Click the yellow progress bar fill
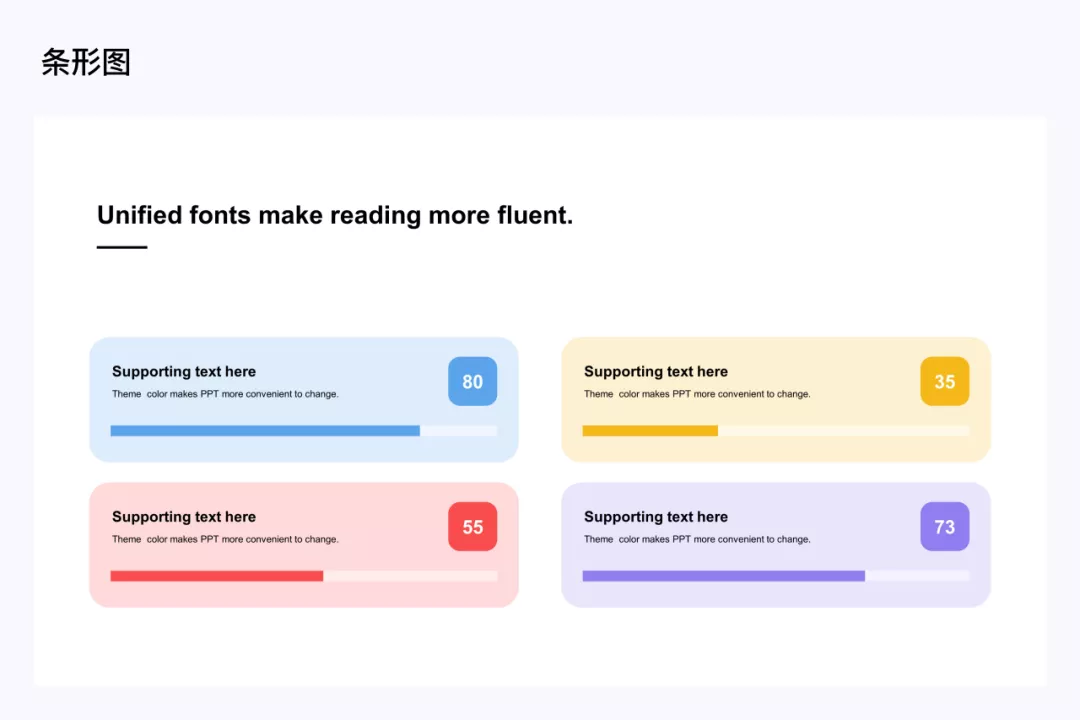 (650, 431)
